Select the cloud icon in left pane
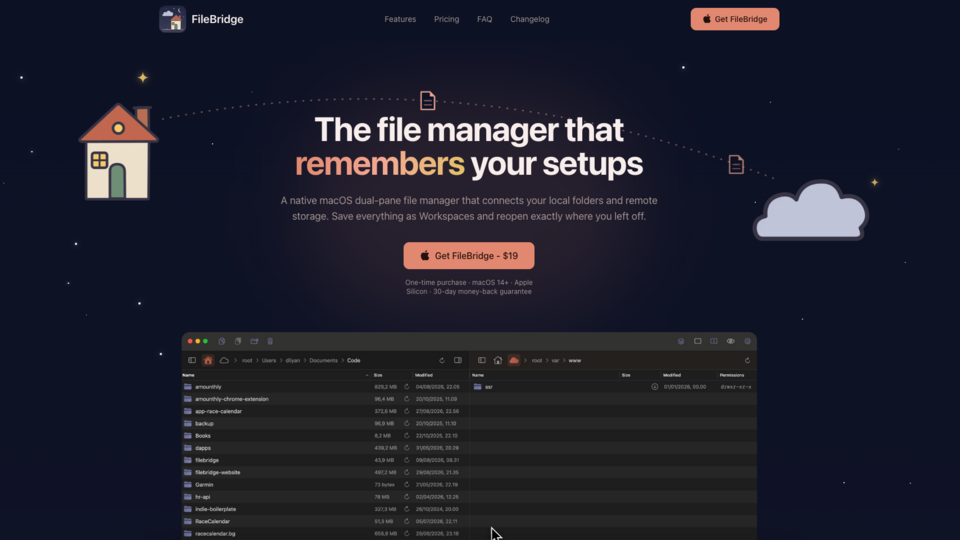Viewport: 960px width, 540px height. tap(224, 360)
